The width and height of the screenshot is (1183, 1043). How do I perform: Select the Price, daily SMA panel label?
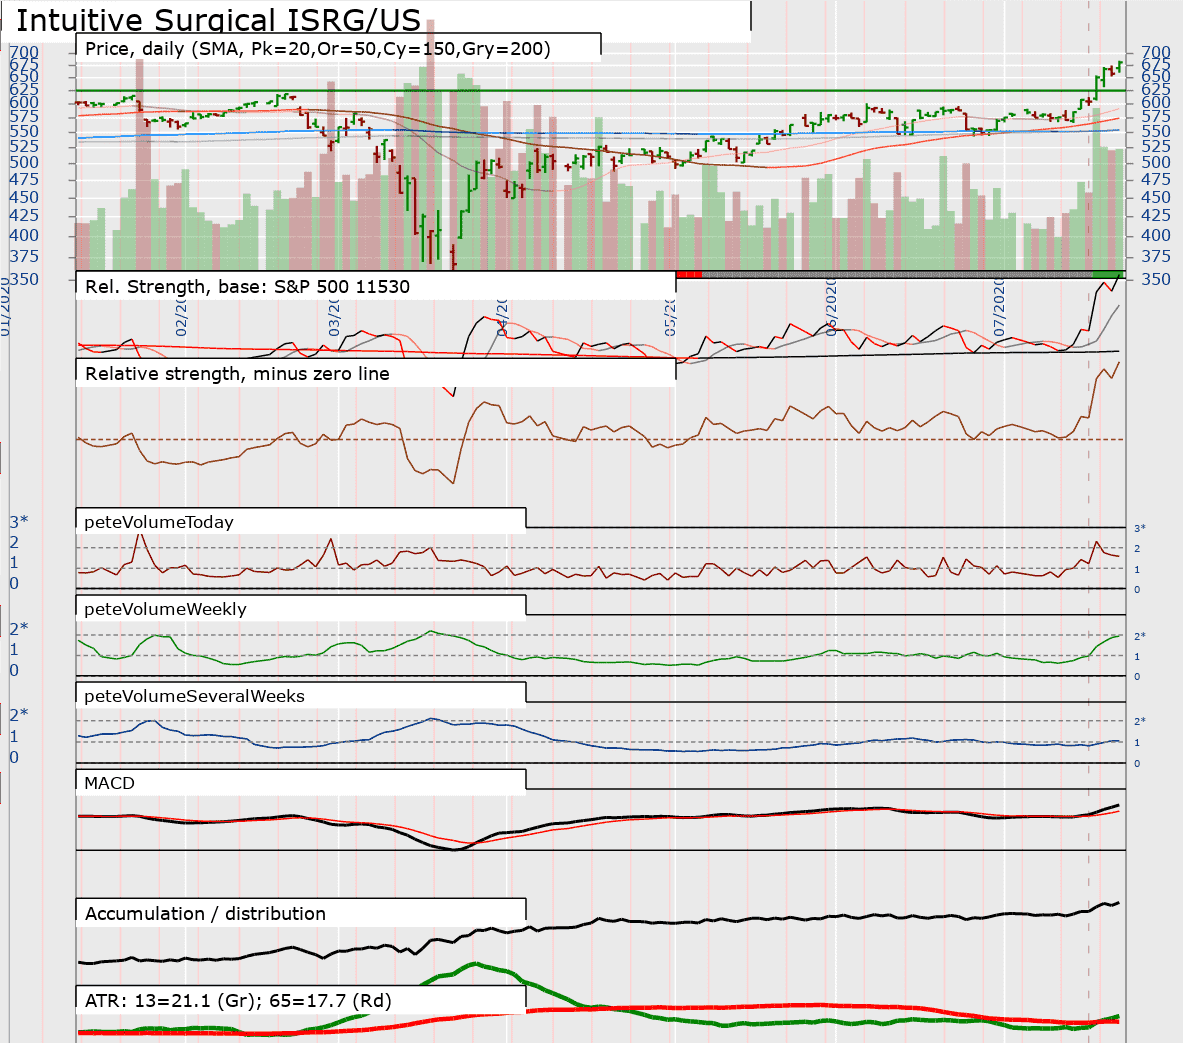pyautogui.click(x=318, y=49)
